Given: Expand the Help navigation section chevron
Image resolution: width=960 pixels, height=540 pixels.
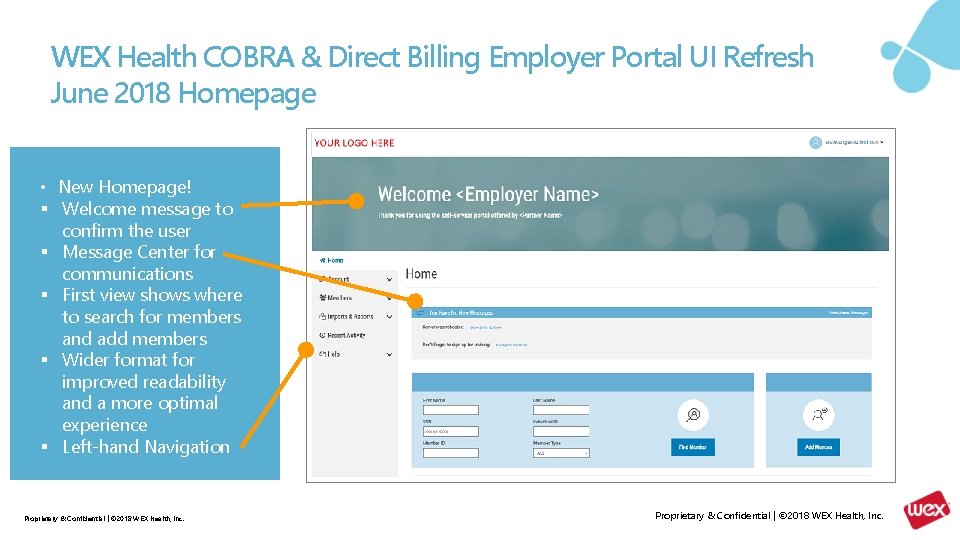Looking at the screenshot, I should point(389,354).
